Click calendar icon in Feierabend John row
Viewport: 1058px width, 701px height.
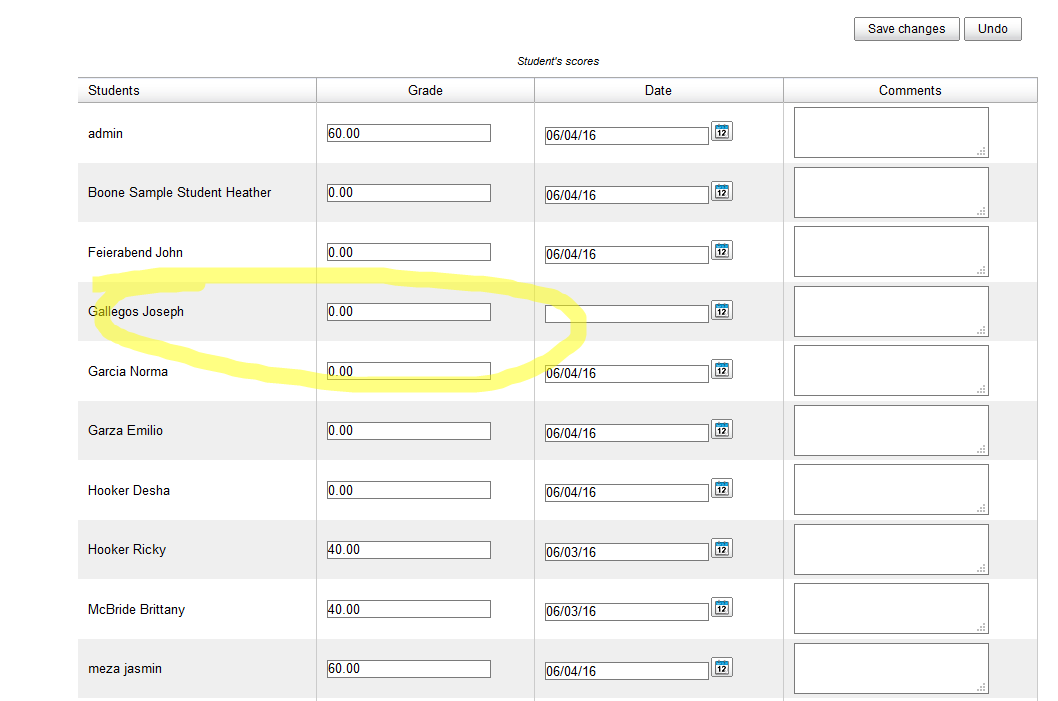tap(722, 250)
